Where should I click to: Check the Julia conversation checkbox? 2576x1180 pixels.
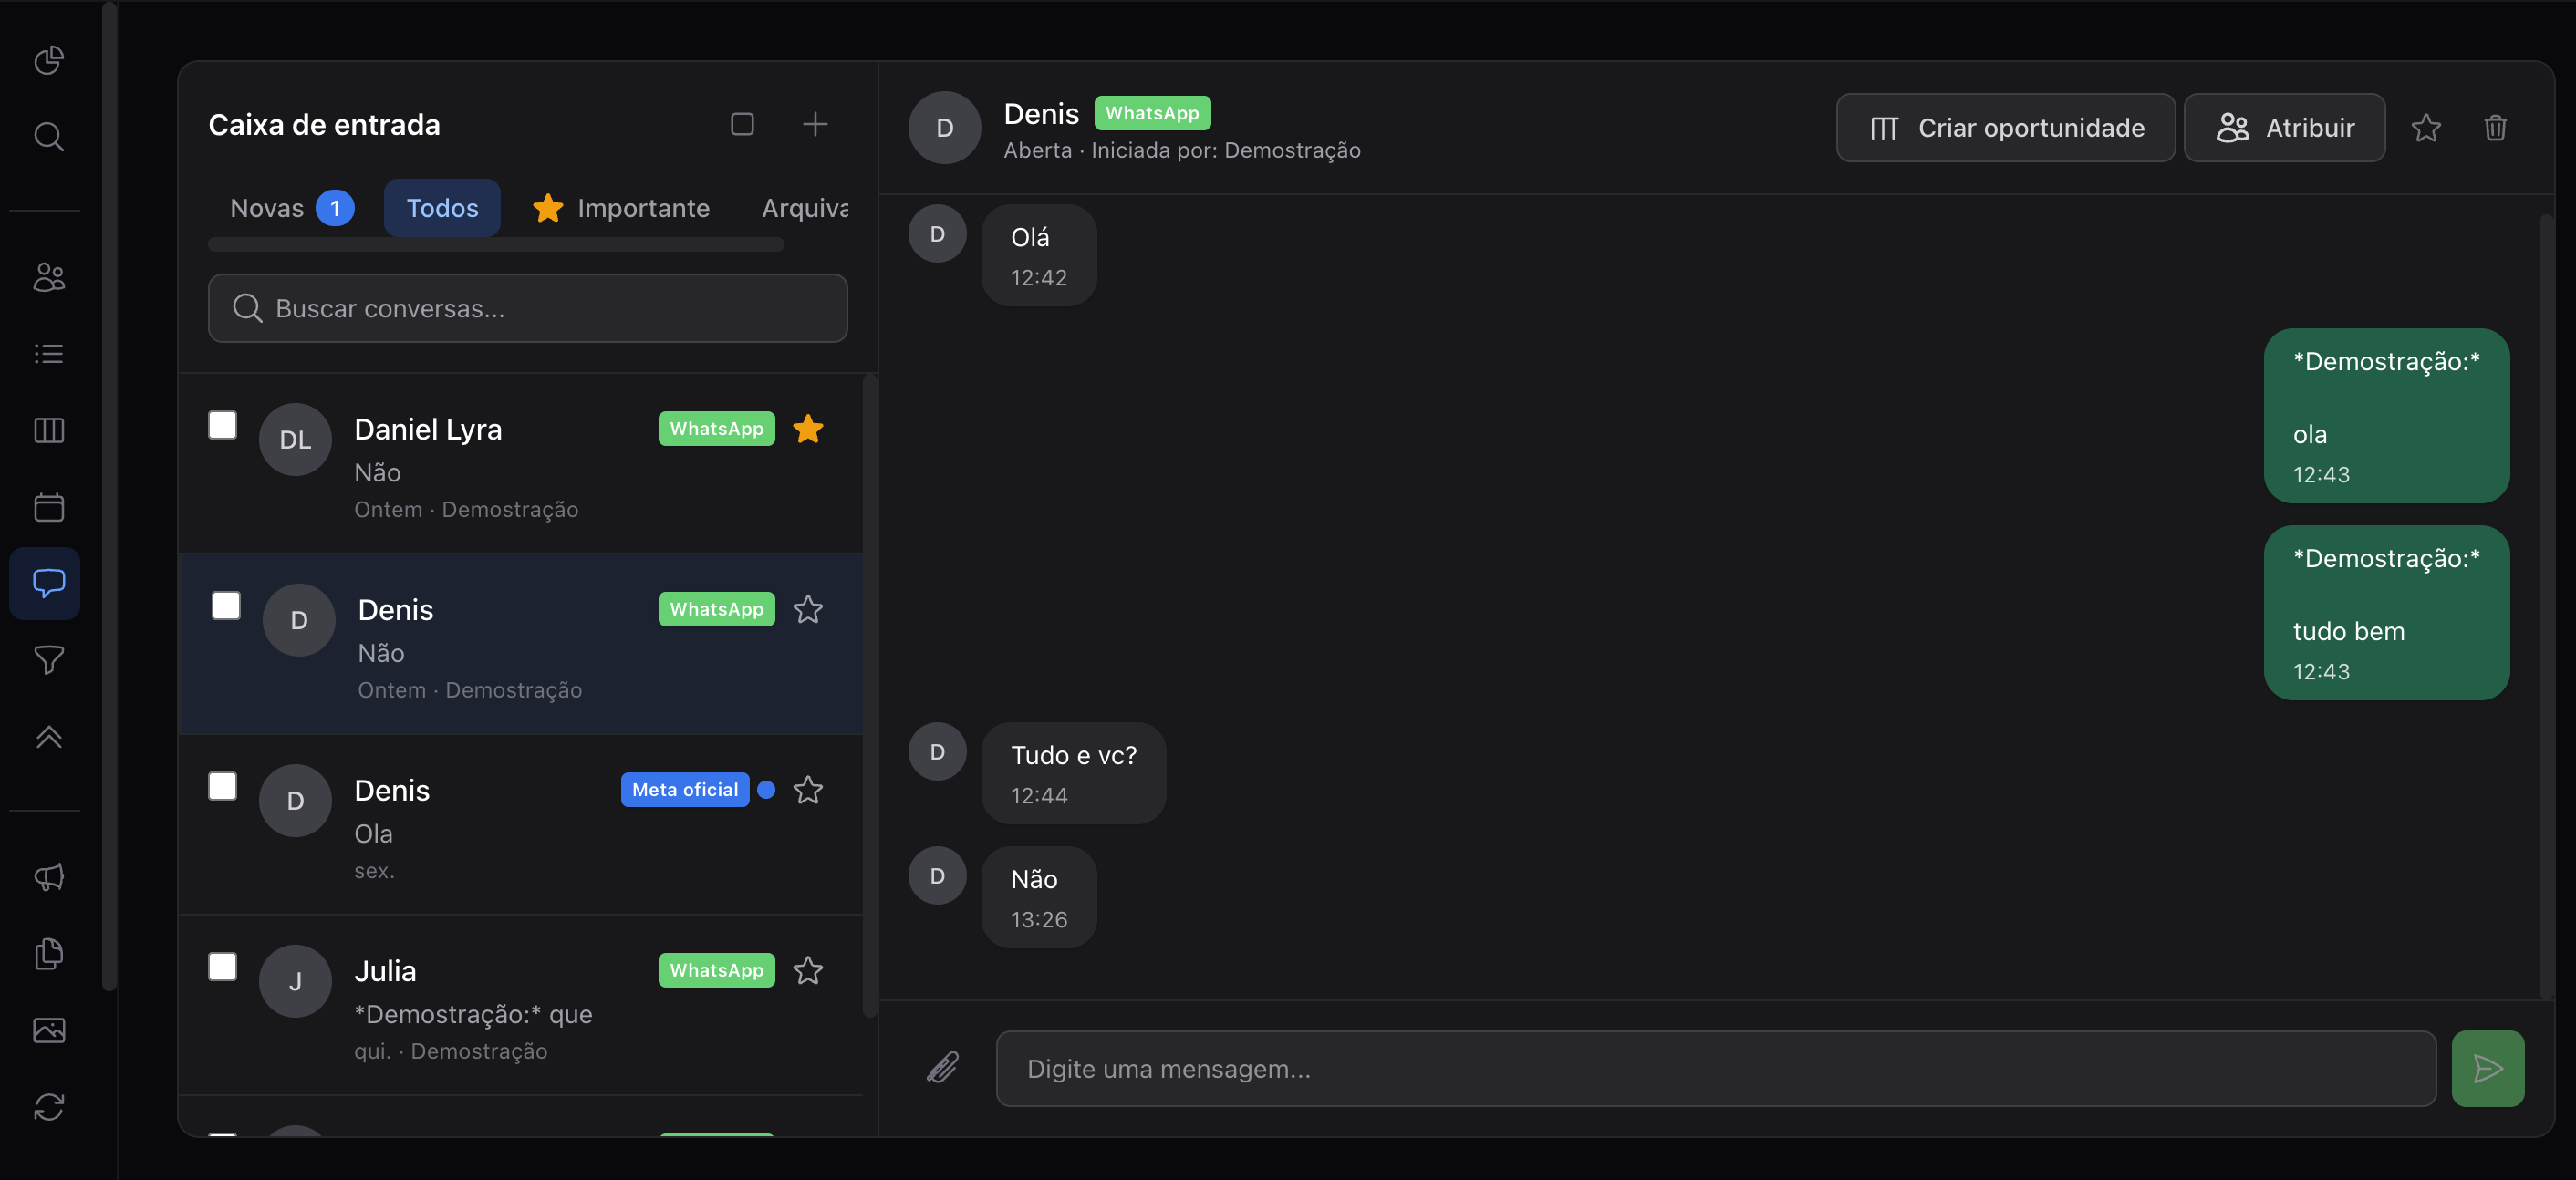click(222, 967)
